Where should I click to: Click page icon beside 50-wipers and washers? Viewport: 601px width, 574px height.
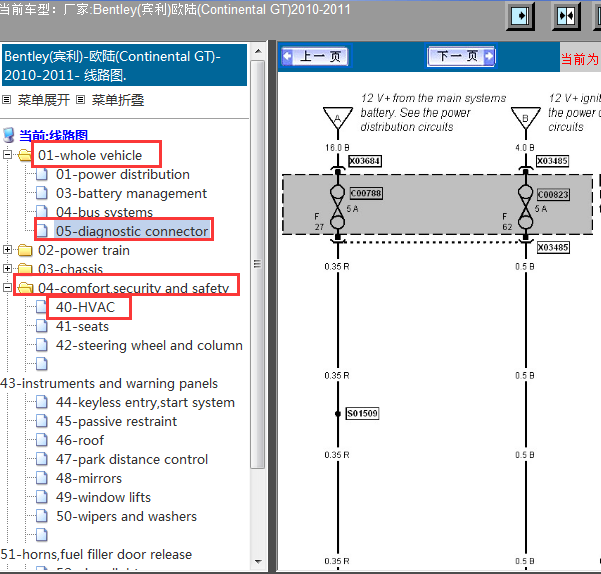pyautogui.click(x=42, y=516)
